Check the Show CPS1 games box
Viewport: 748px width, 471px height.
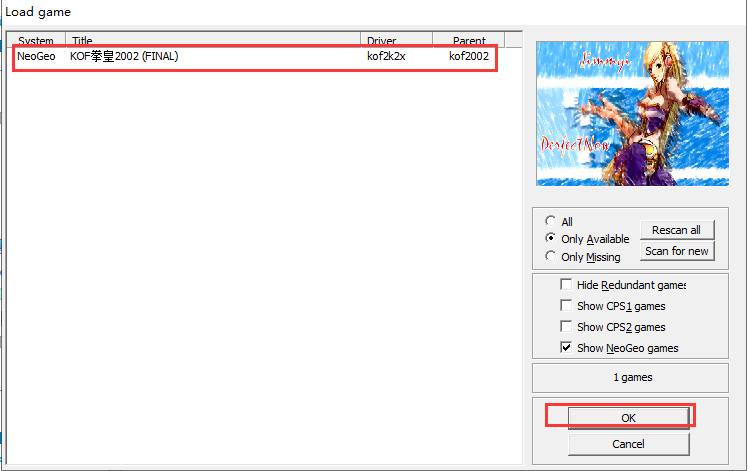click(x=566, y=305)
